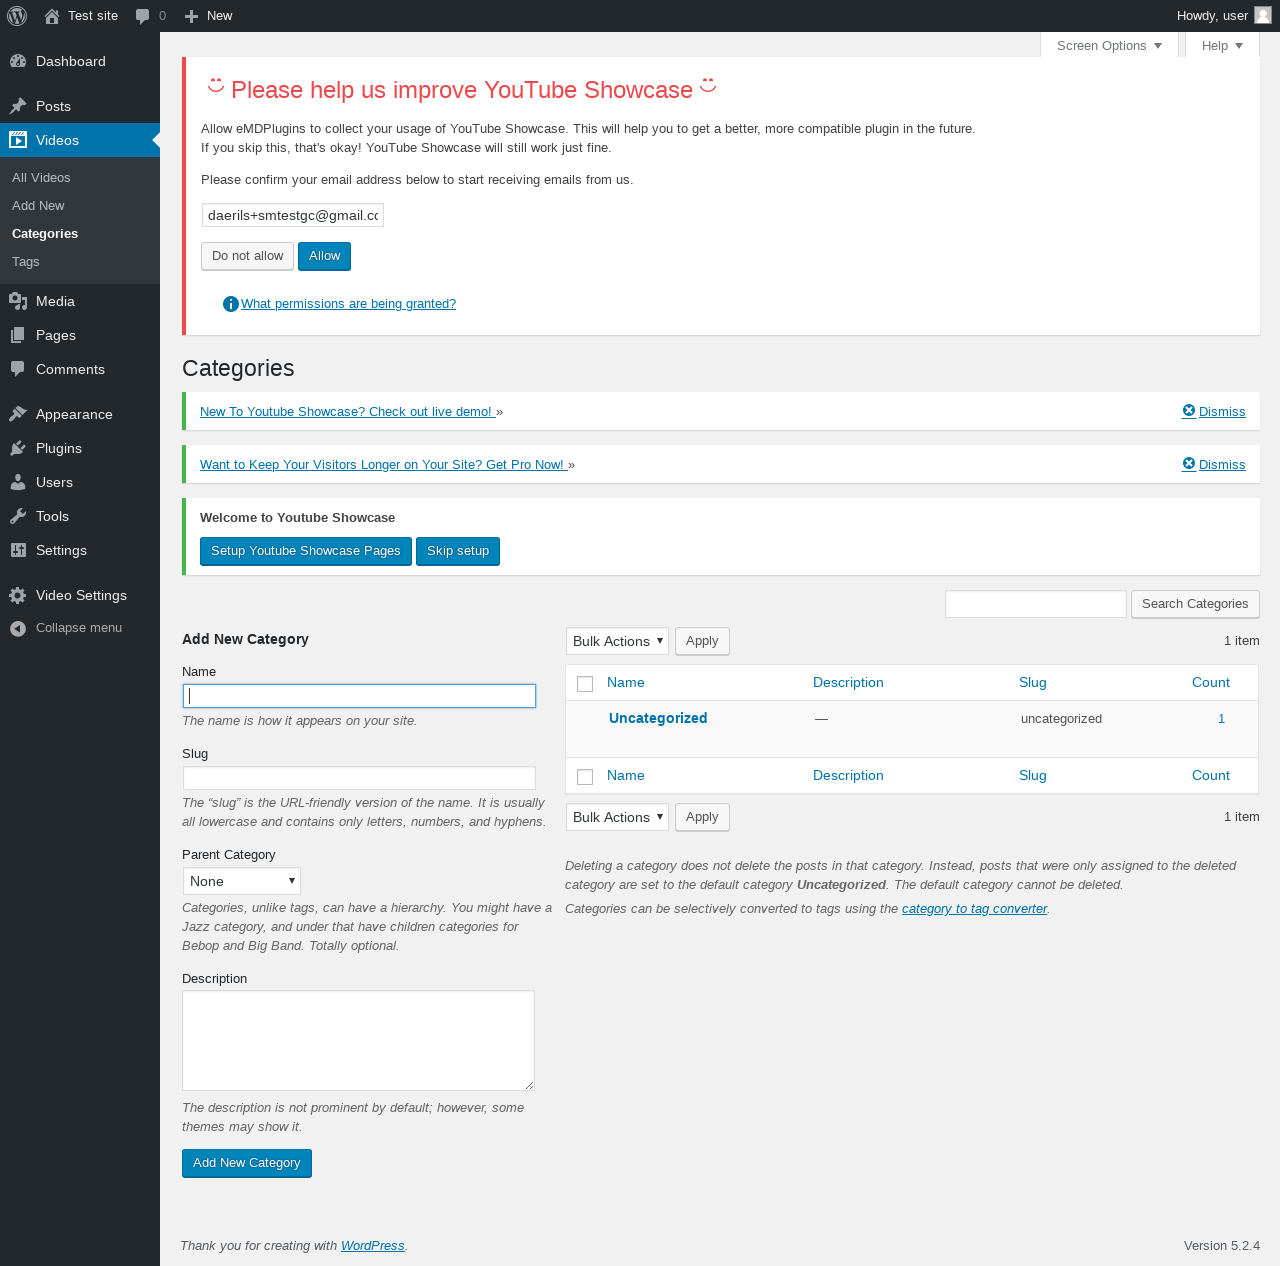Viewport: 1280px width, 1266px height.
Task: Click the info icon beside permissions link
Action: tap(231, 304)
